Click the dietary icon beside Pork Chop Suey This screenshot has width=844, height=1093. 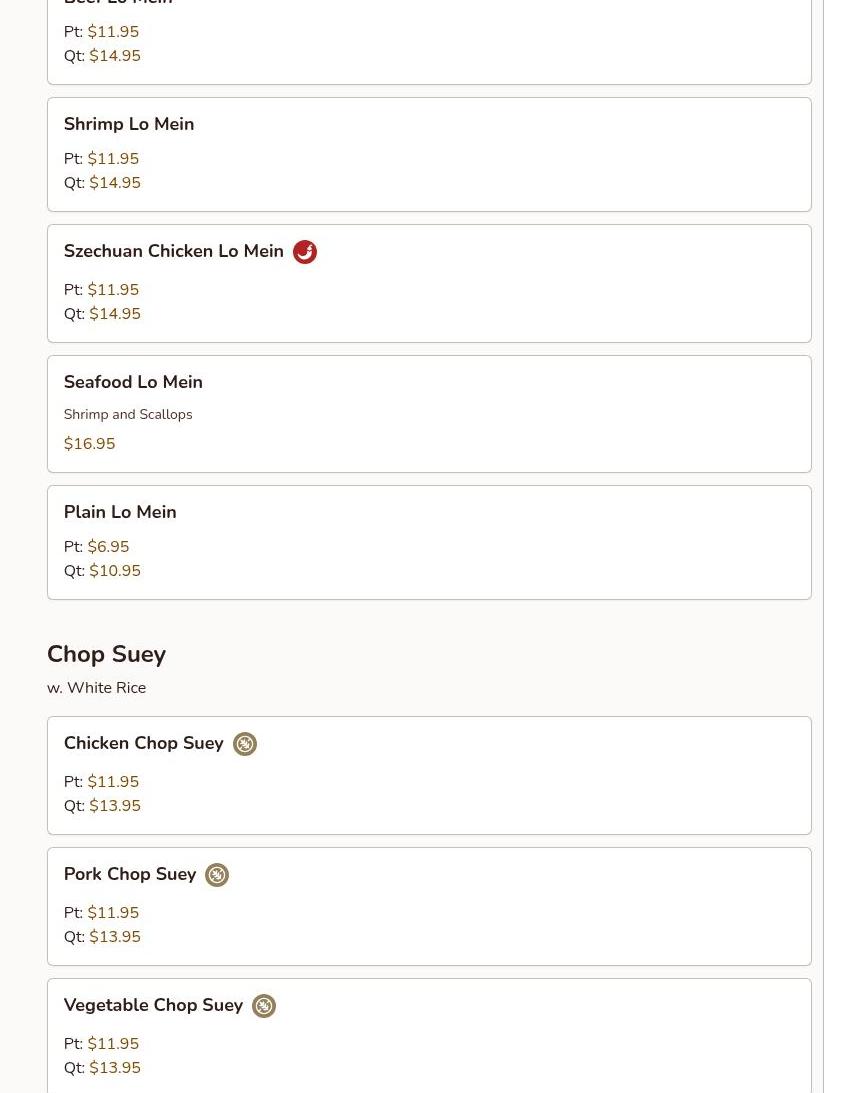pos(217,875)
